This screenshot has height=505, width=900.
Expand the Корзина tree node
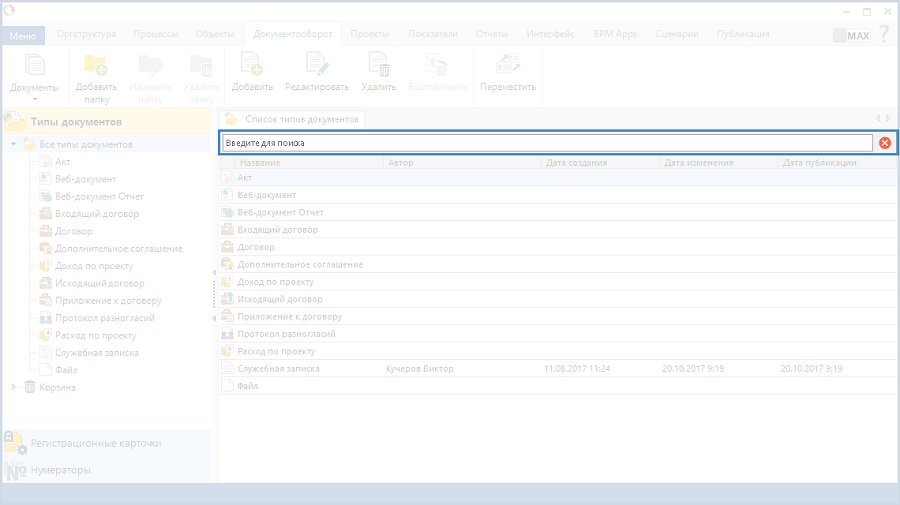tap(14, 387)
